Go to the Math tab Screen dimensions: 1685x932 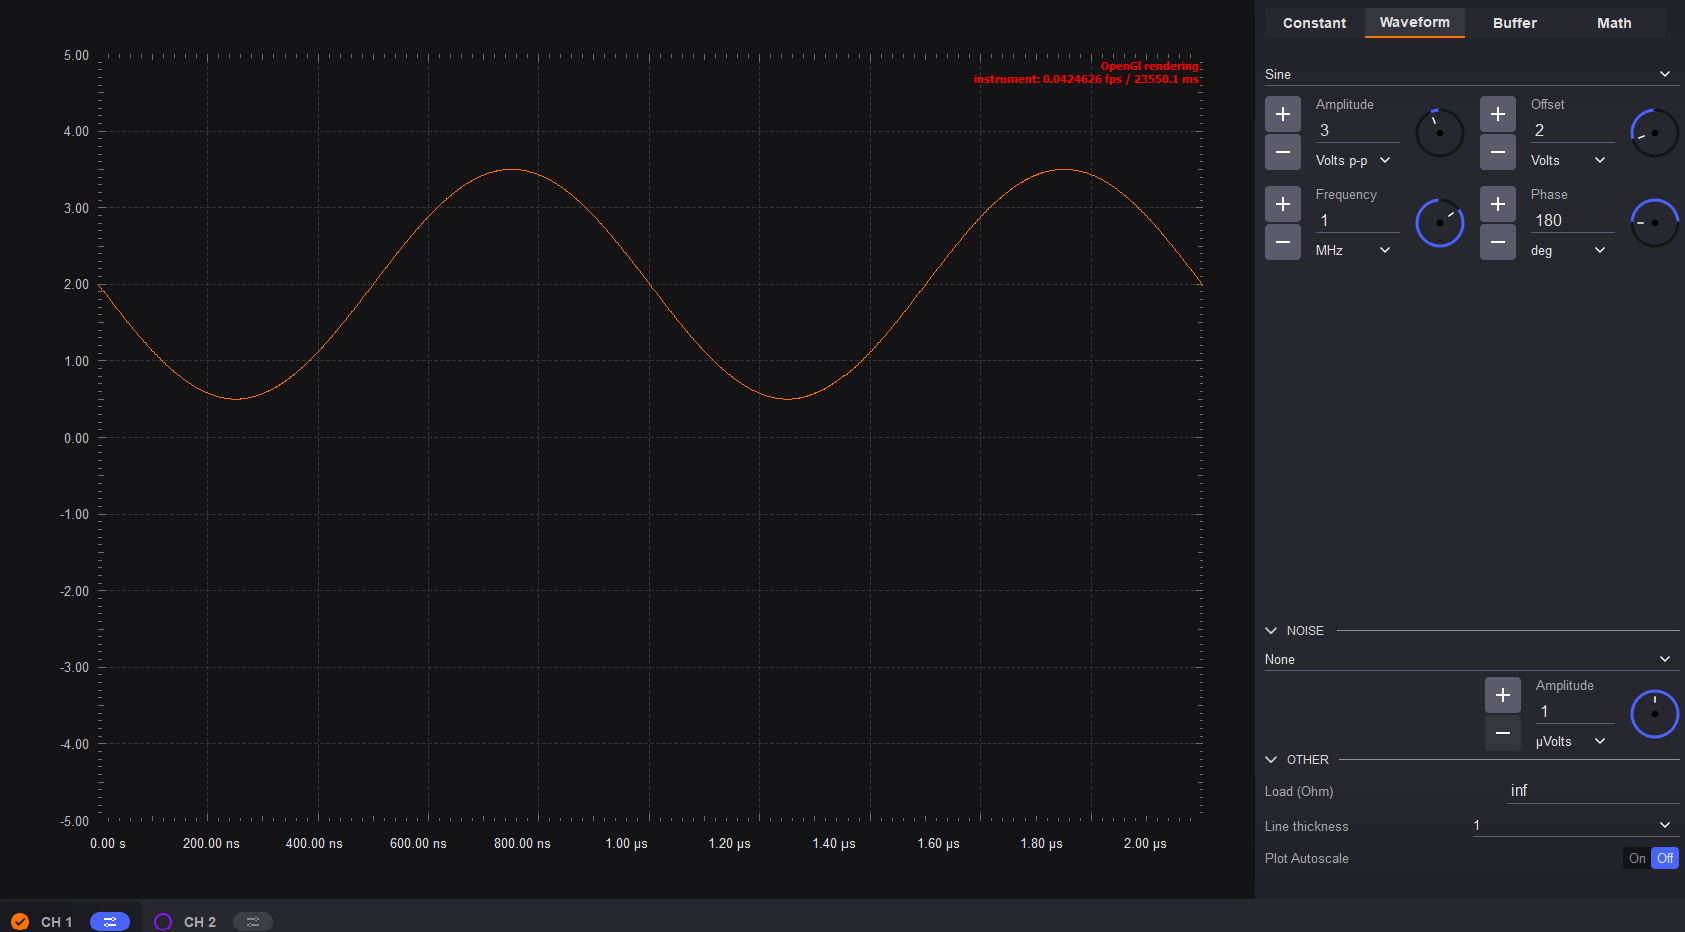[1614, 23]
